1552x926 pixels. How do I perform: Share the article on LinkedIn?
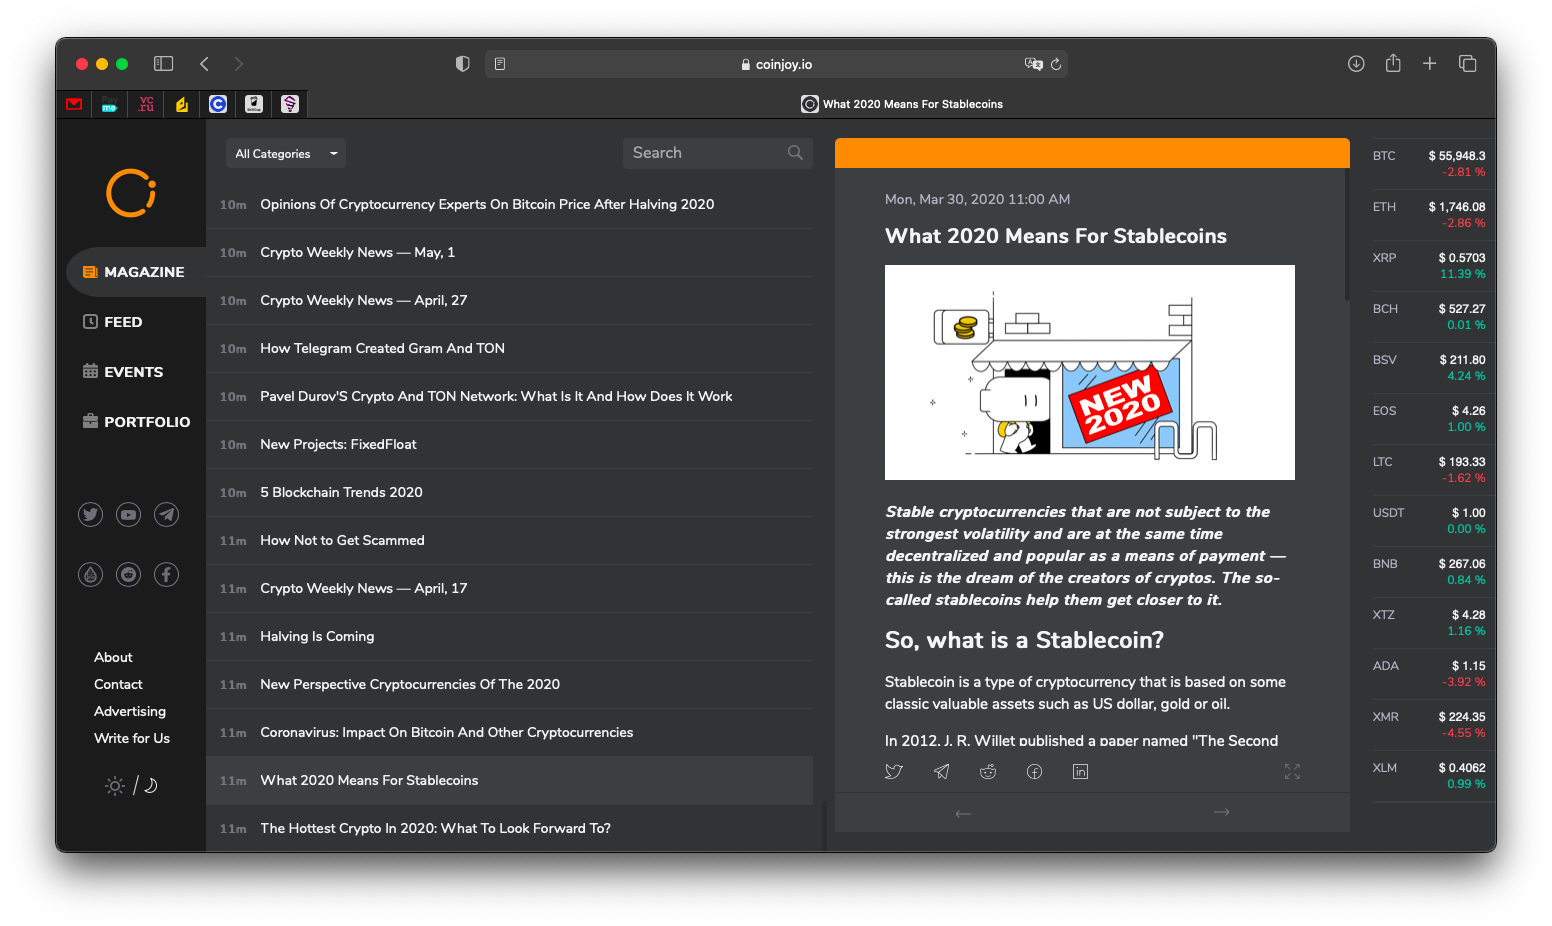pyautogui.click(x=1080, y=772)
